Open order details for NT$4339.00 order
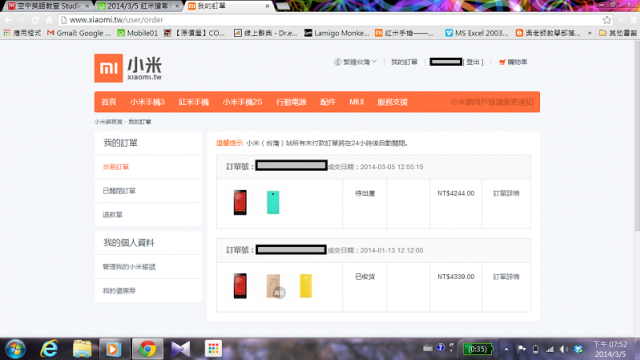 coord(506,277)
